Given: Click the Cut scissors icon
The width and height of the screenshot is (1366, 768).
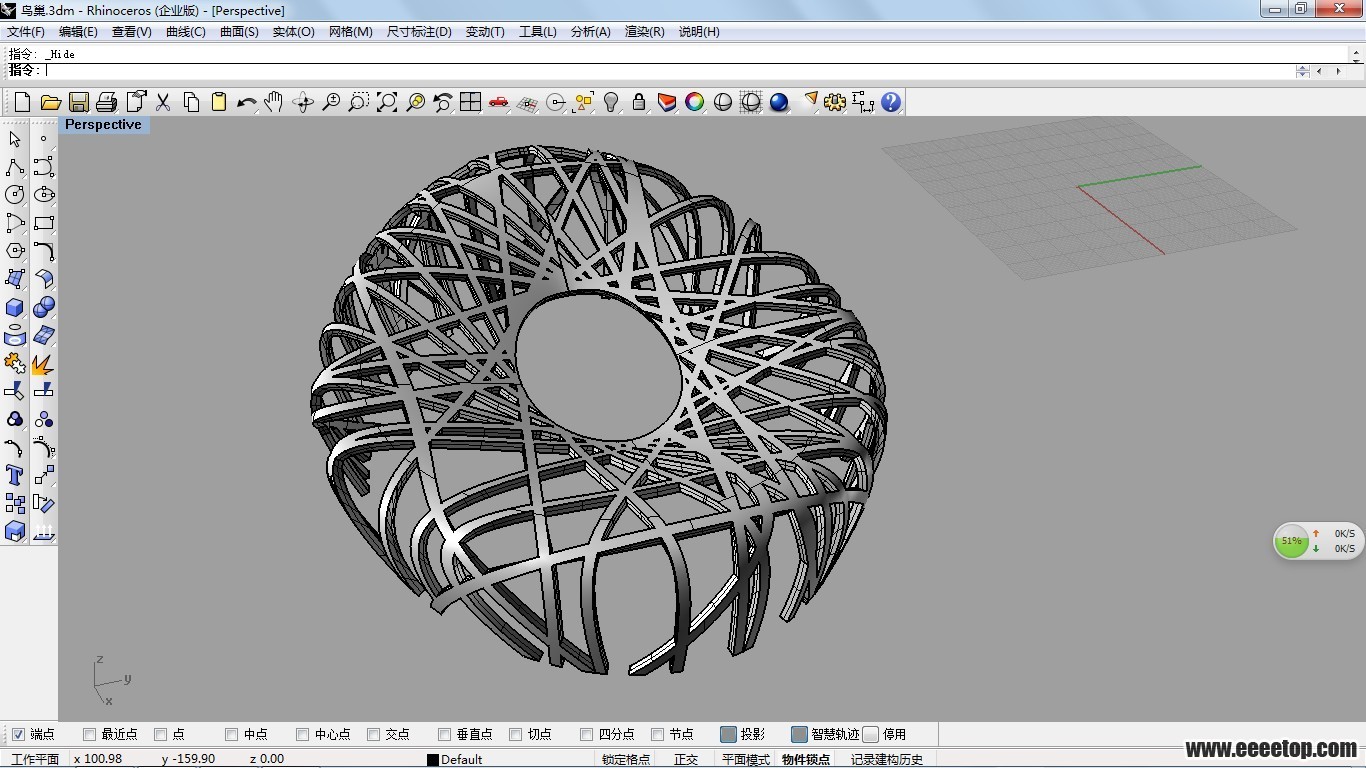Looking at the screenshot, I should 163,102.
